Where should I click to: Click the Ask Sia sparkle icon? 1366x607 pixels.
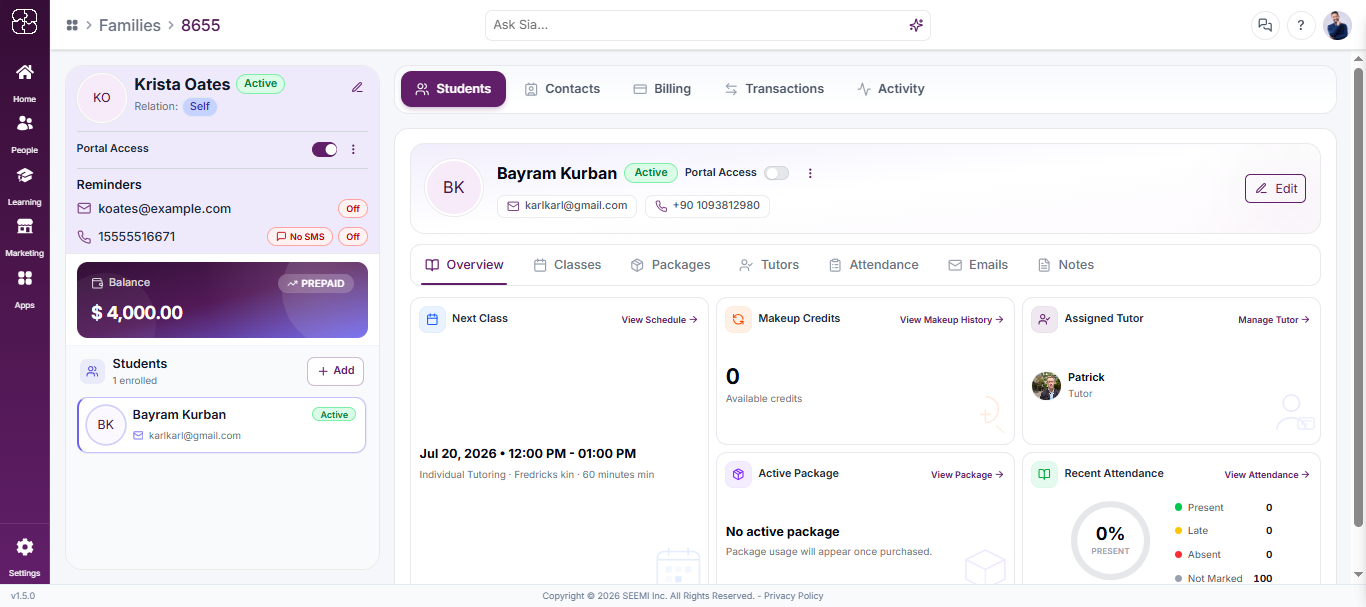[x=915, y=25]
